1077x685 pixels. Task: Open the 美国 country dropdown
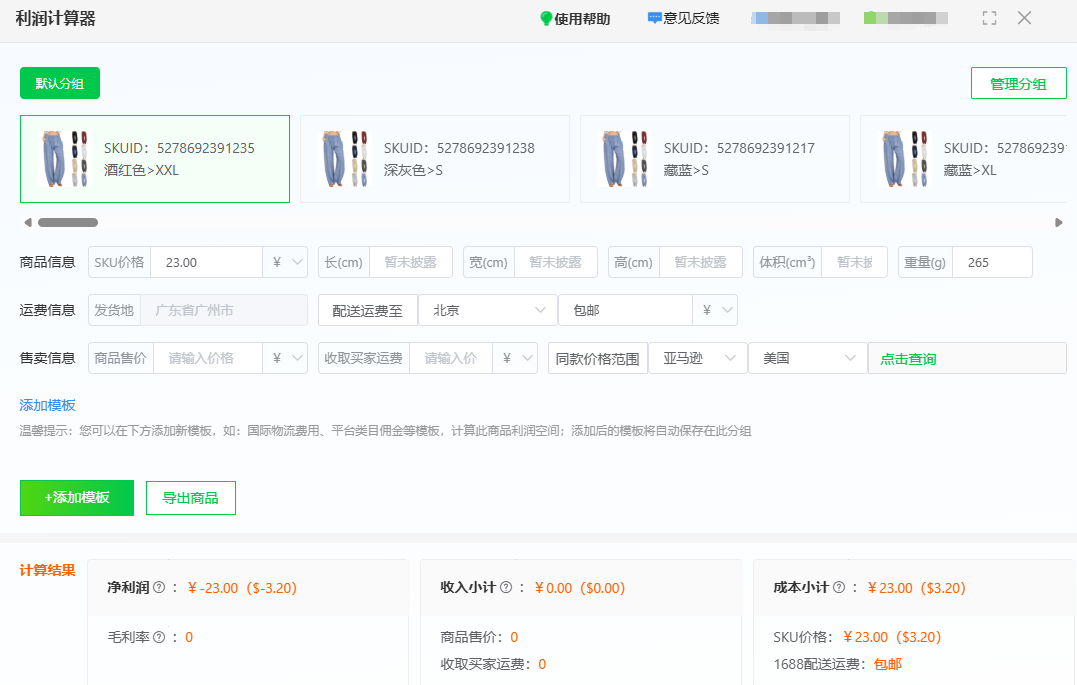coord(807,357)
